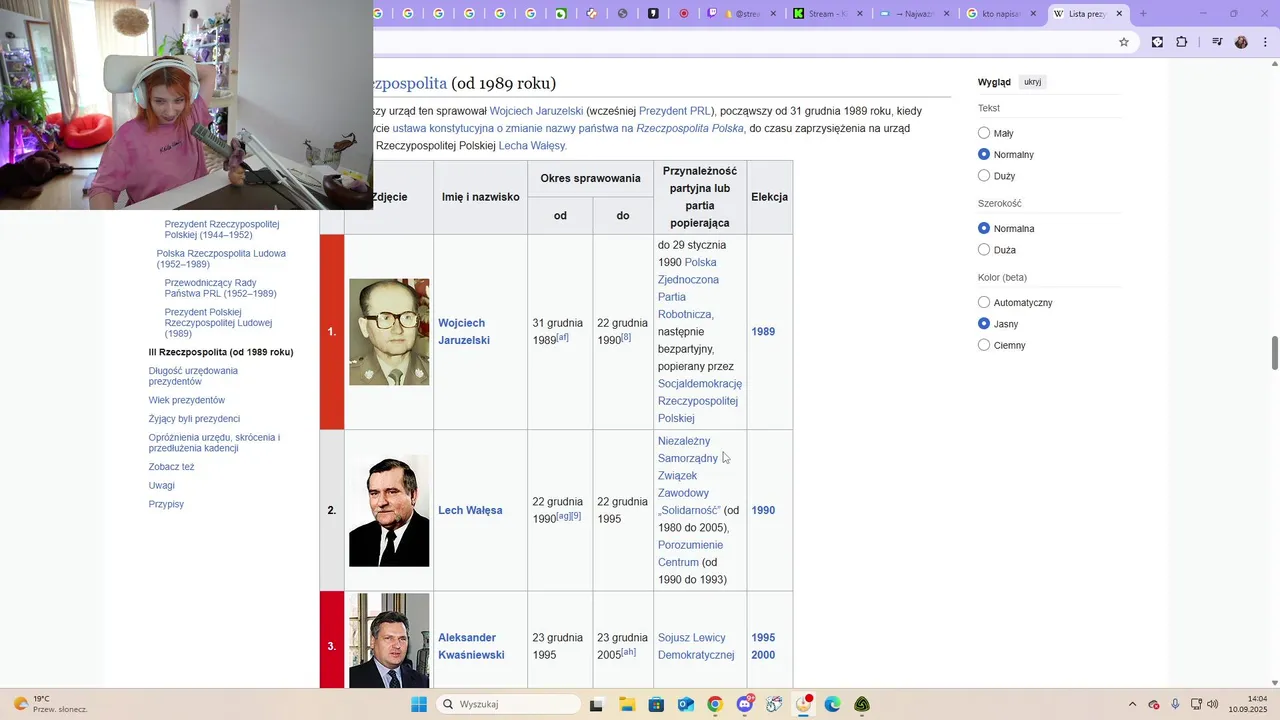Hide the Wygląd panel with ukryj
The height and width of the screenshot is (720, 1280).
click(x=1032, y=82)
